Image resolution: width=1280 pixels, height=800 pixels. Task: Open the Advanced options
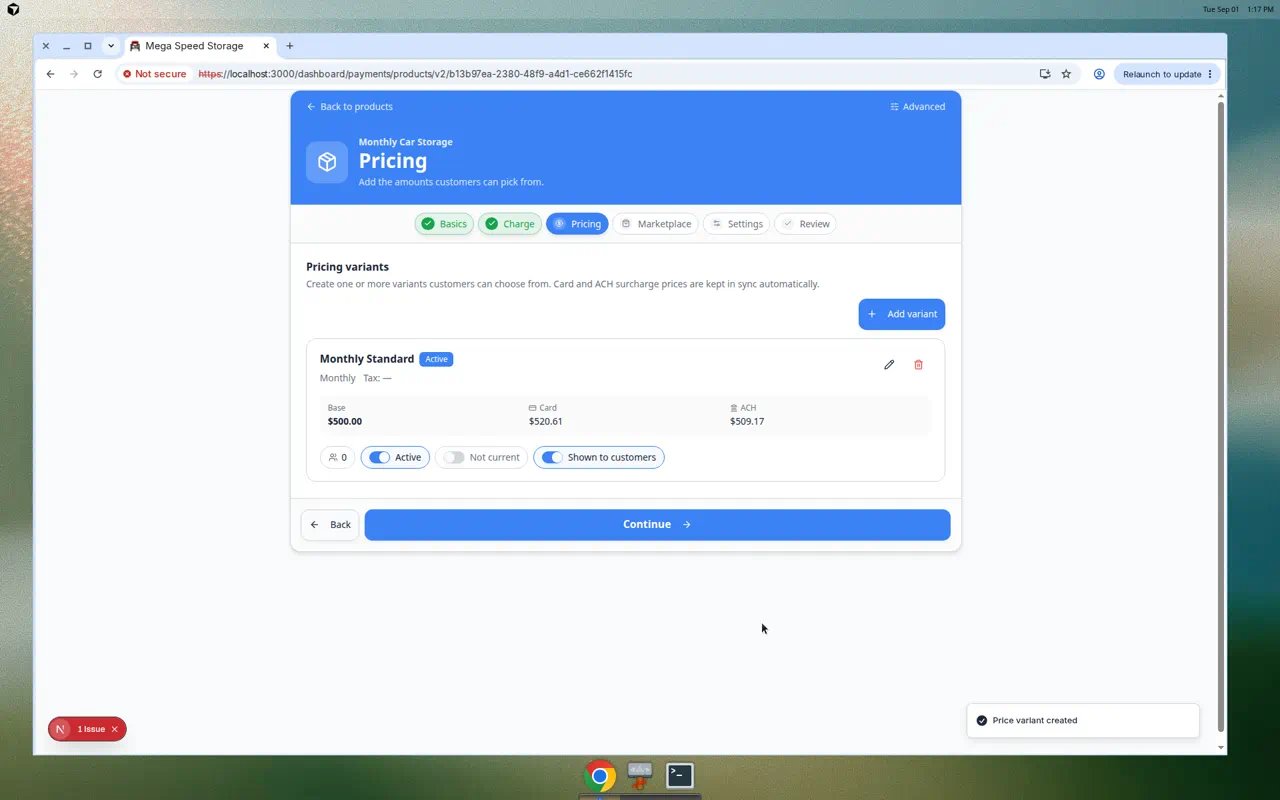[917, 107]
